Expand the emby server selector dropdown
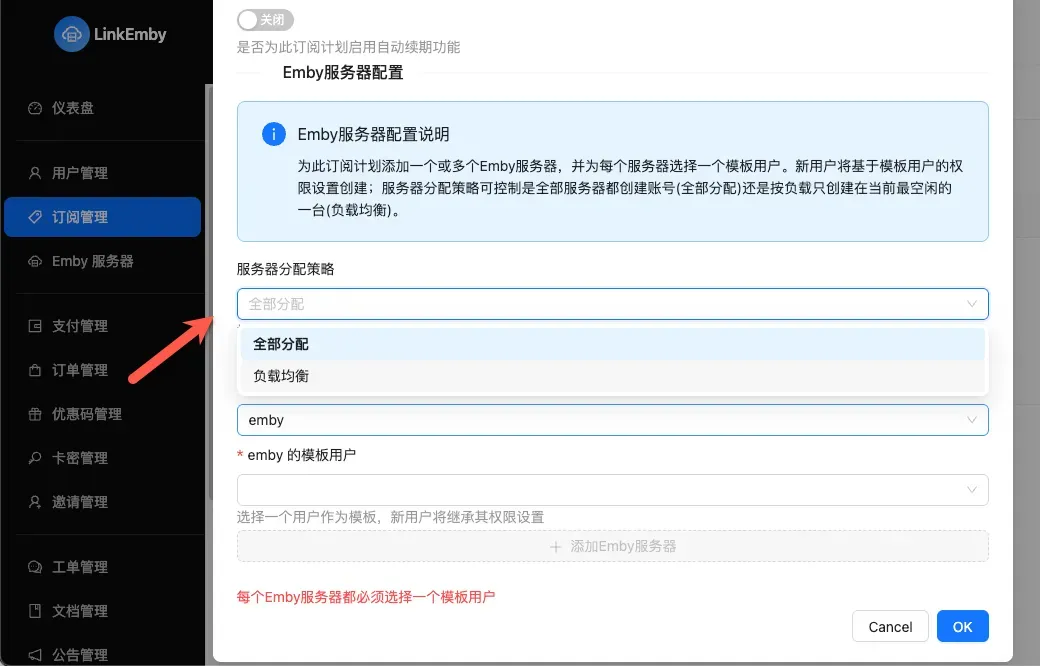This screenshot has height=666, width=1040. tap(612, 420)
